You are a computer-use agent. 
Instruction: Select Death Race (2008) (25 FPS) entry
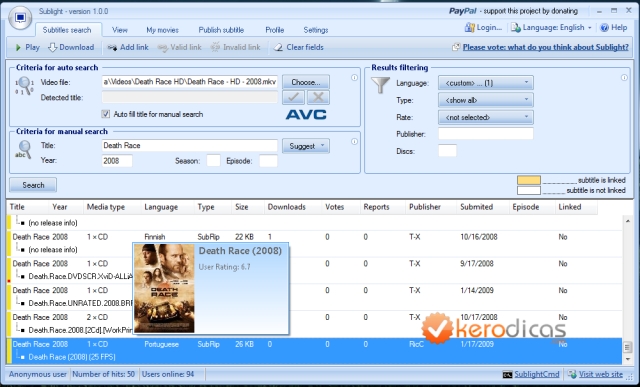coord(72,357)
